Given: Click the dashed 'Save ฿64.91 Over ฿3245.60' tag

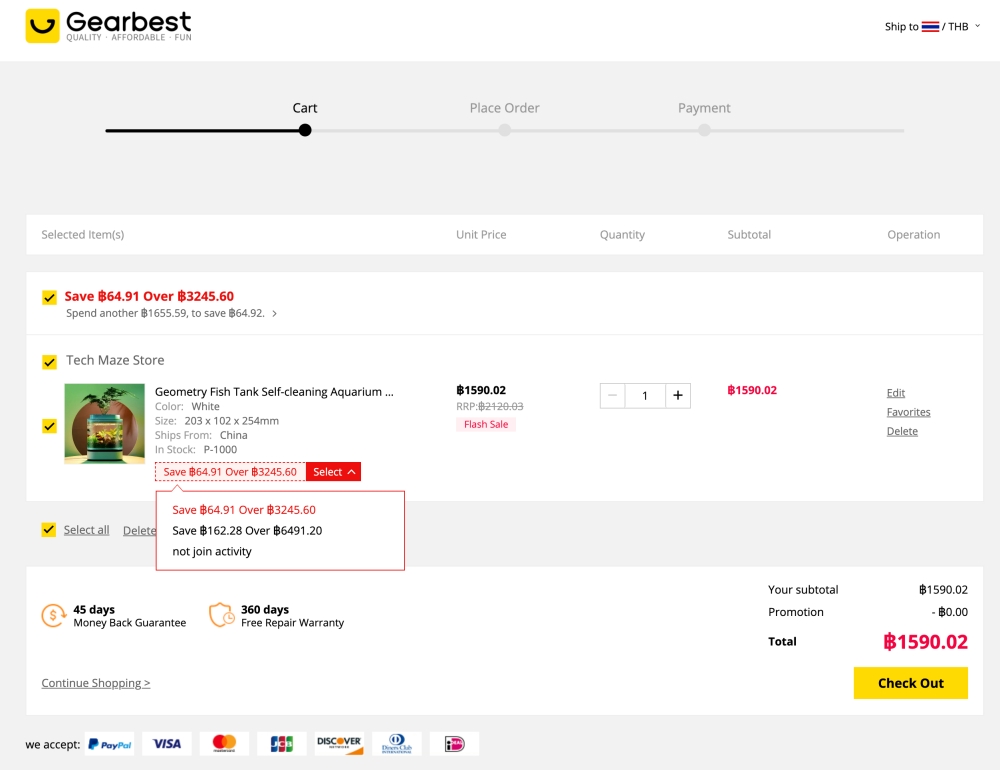Looking at the screenshot, I should 230,471.
